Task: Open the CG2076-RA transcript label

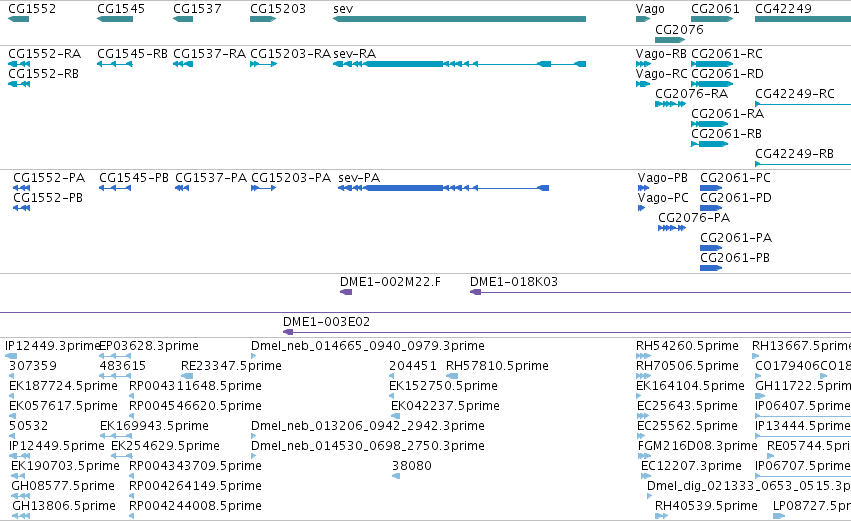Action: click(x=691, y=94)
